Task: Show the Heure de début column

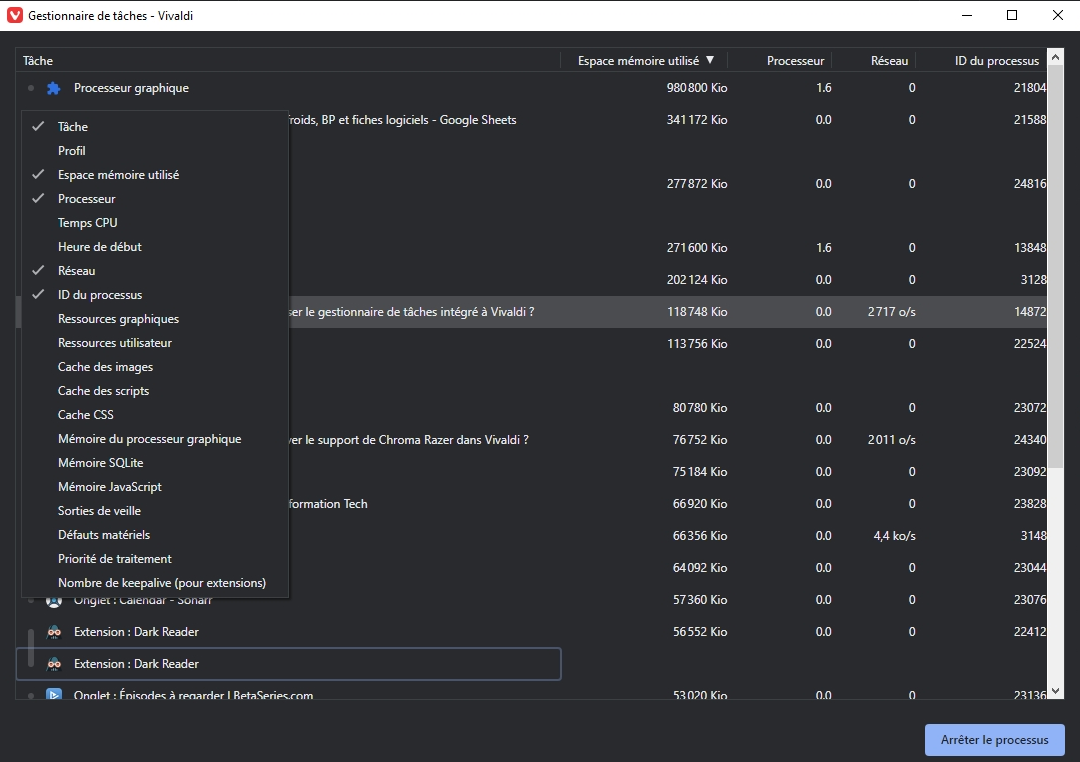Action: click(155, 247)
